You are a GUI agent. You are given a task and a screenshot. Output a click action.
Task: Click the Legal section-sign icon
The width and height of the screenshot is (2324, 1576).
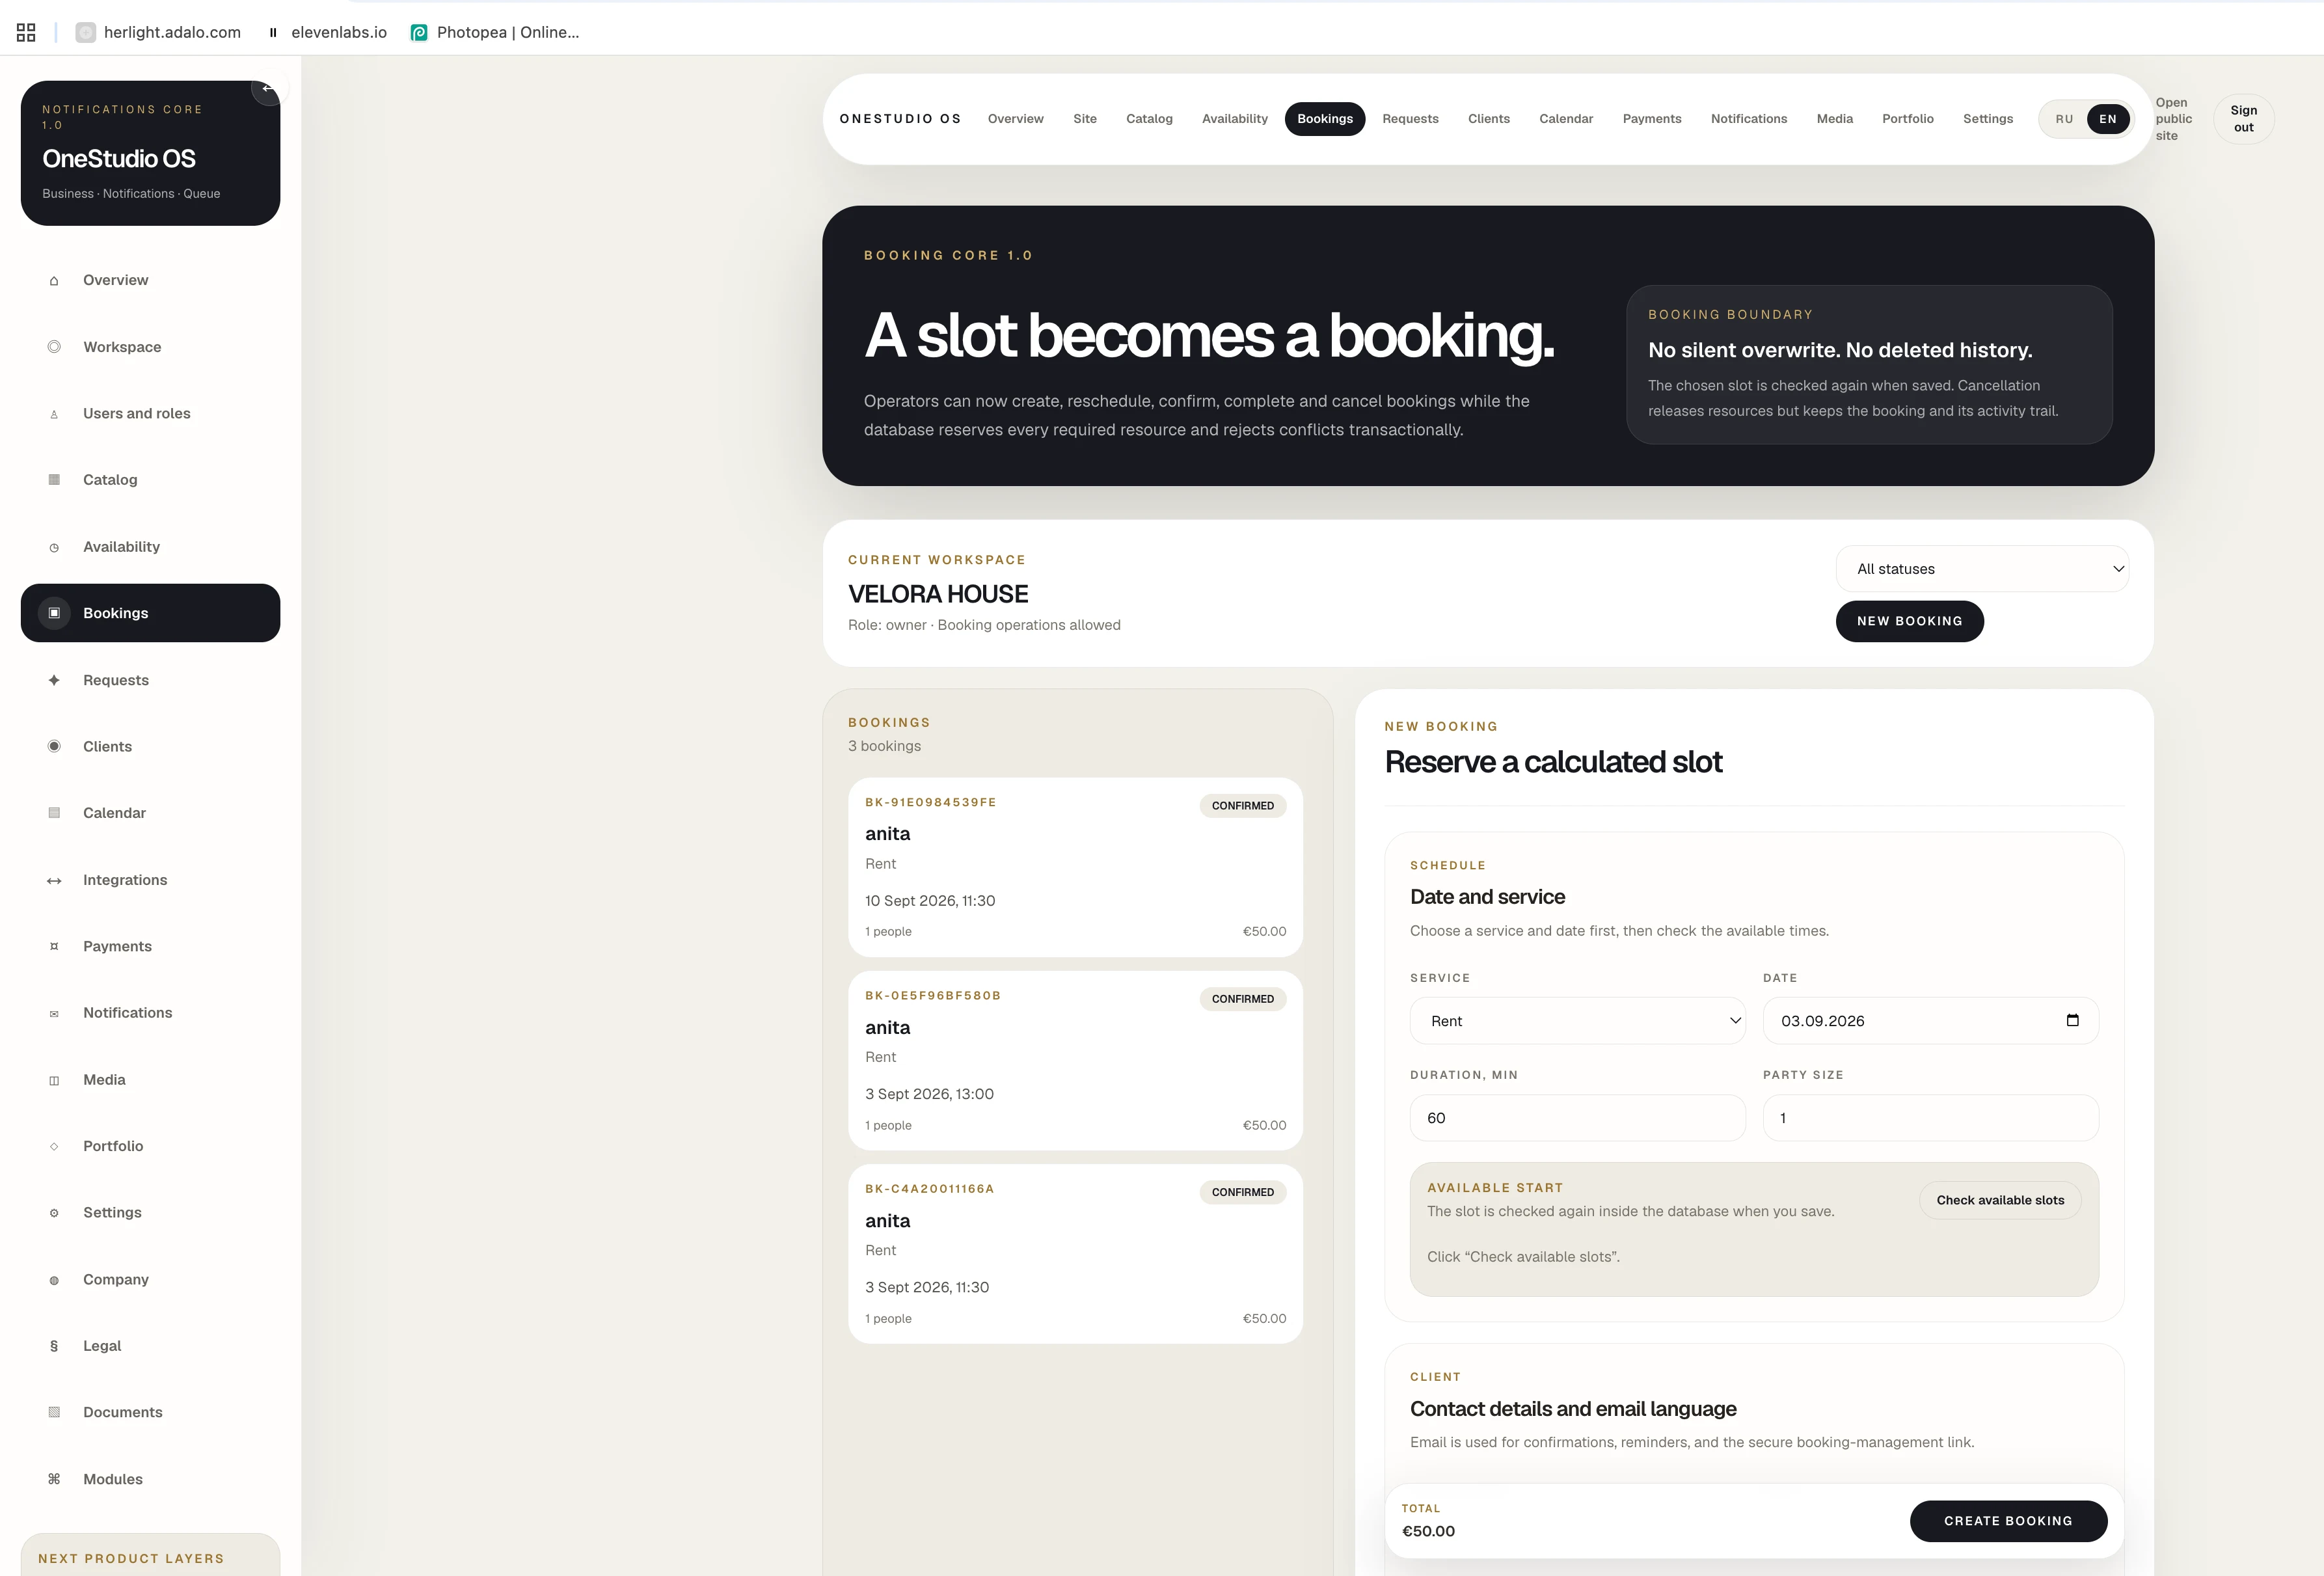point(54,1346)
